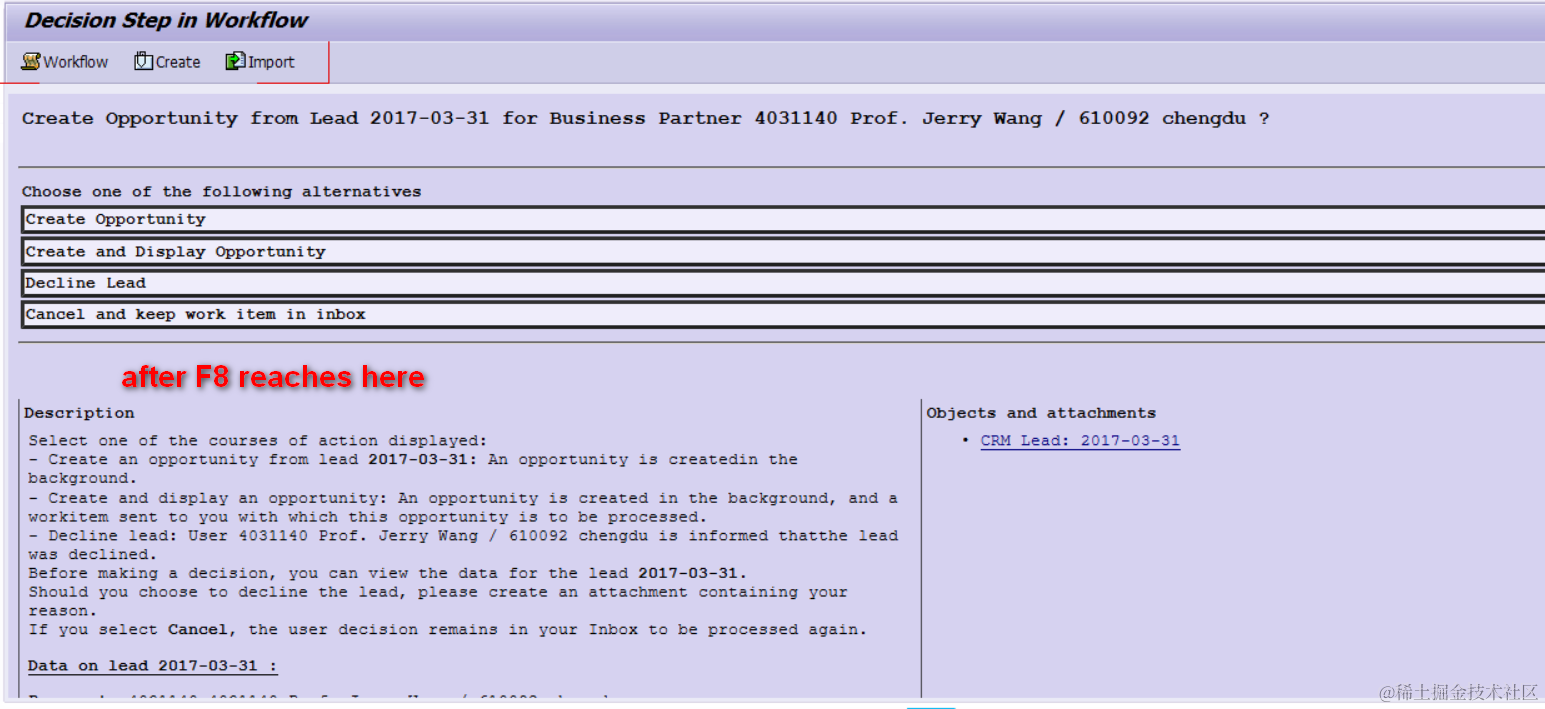Viewport: 1545px width, 709px height.
Task: Click the 'Decision Step in Workflow' title
Action: [x=166, y=20]
